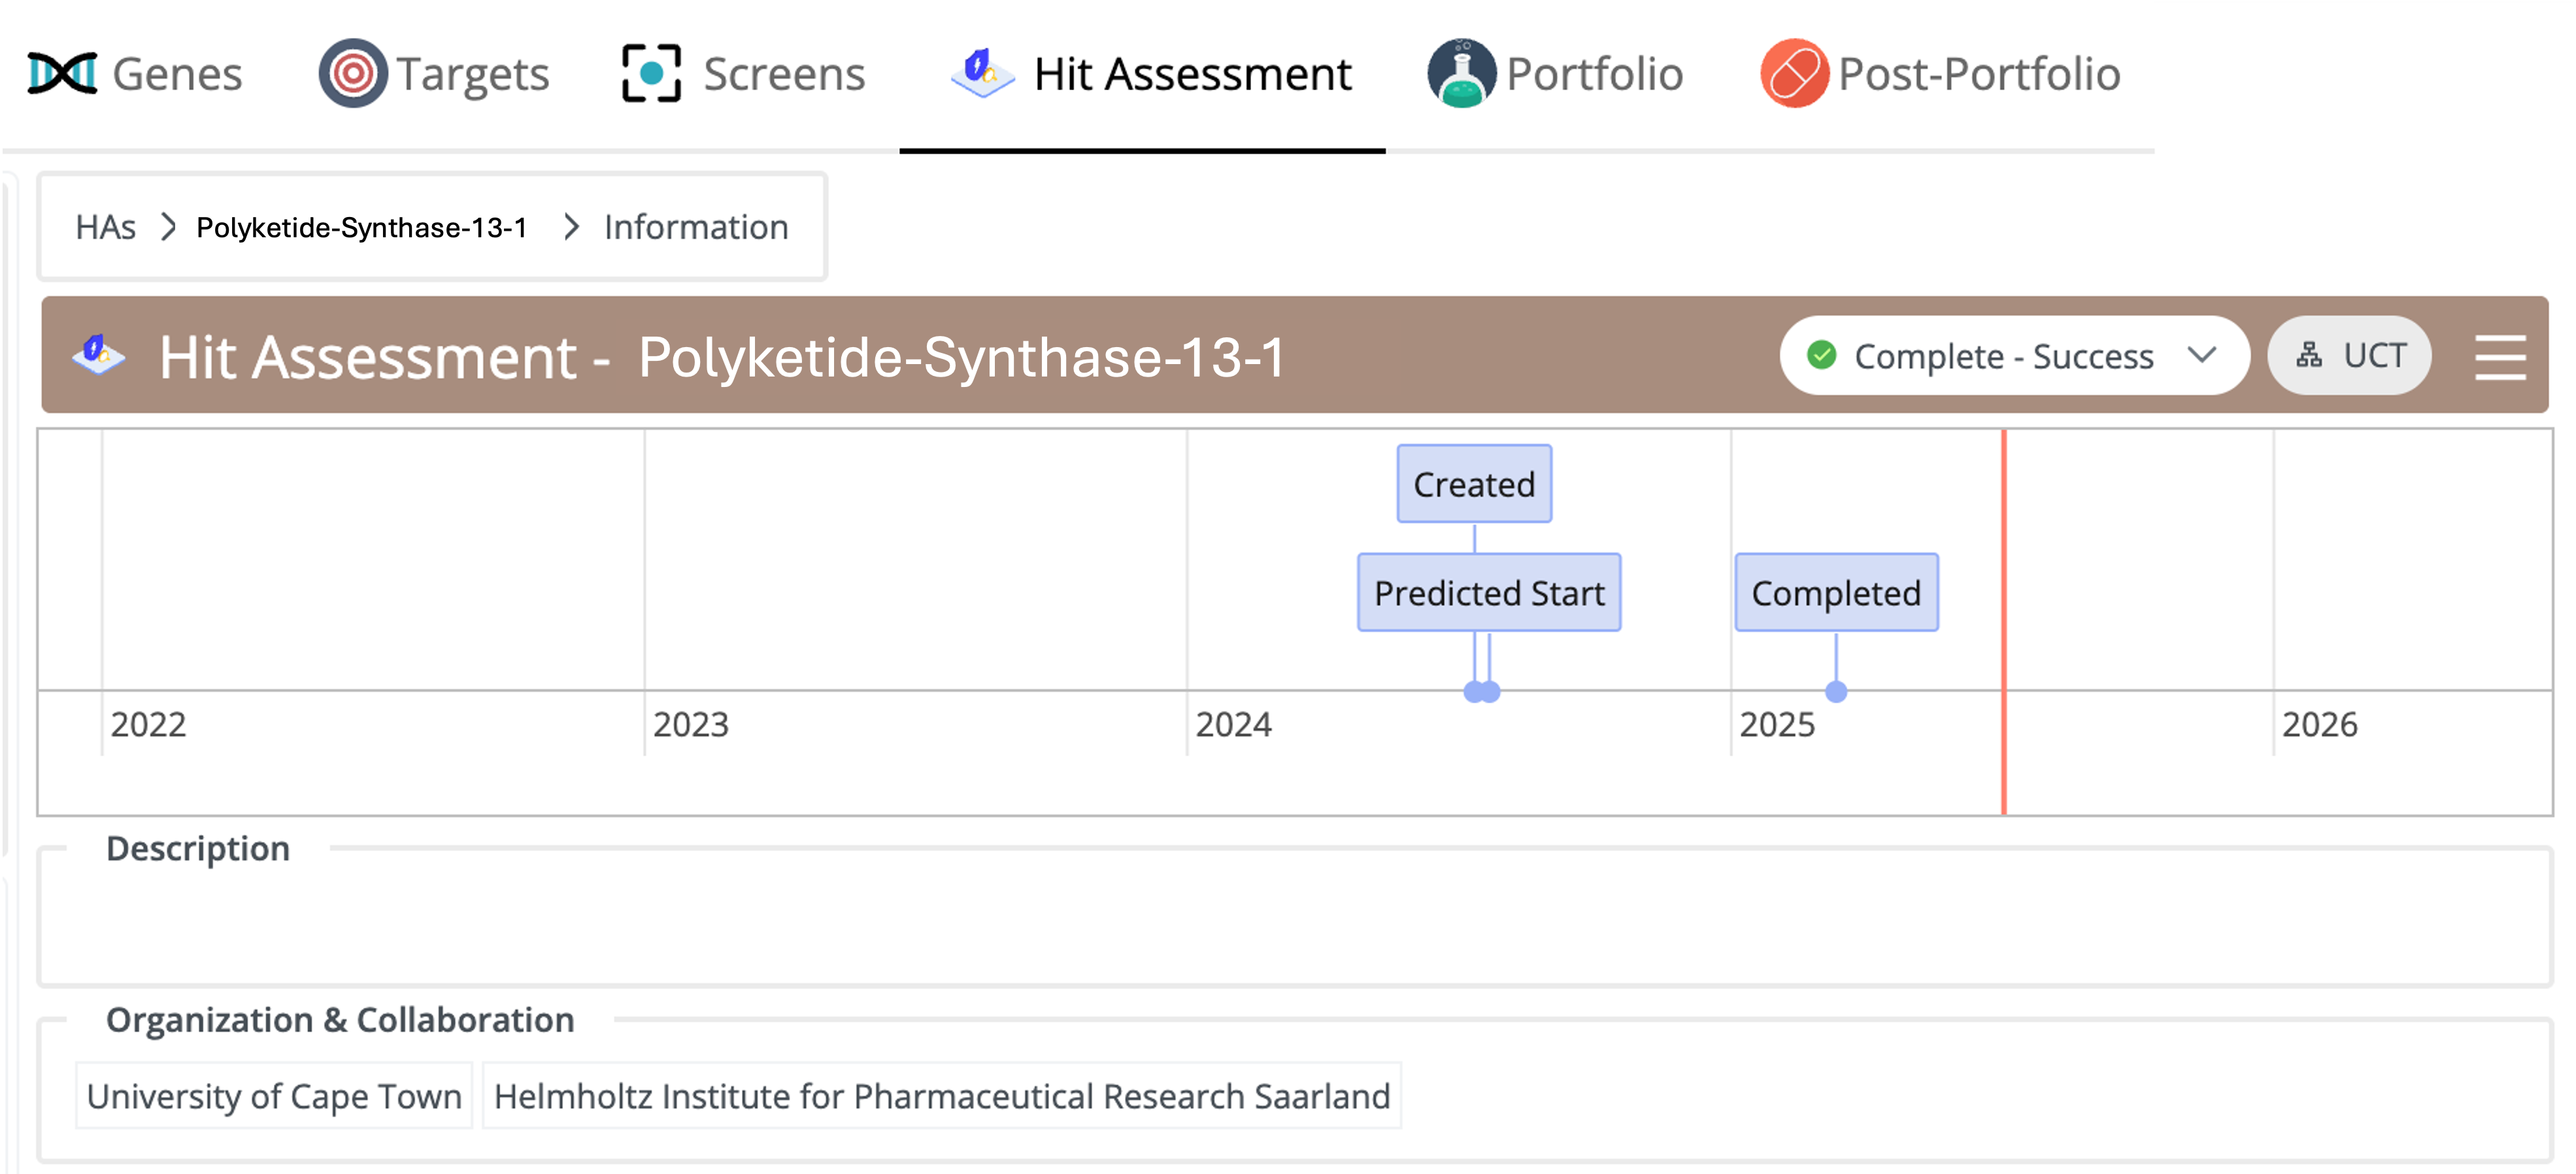Viewport: 2576px width, 1174px height.
Task: Click the chevron before Information breadcrumb
Action: (x=571, y=227)
